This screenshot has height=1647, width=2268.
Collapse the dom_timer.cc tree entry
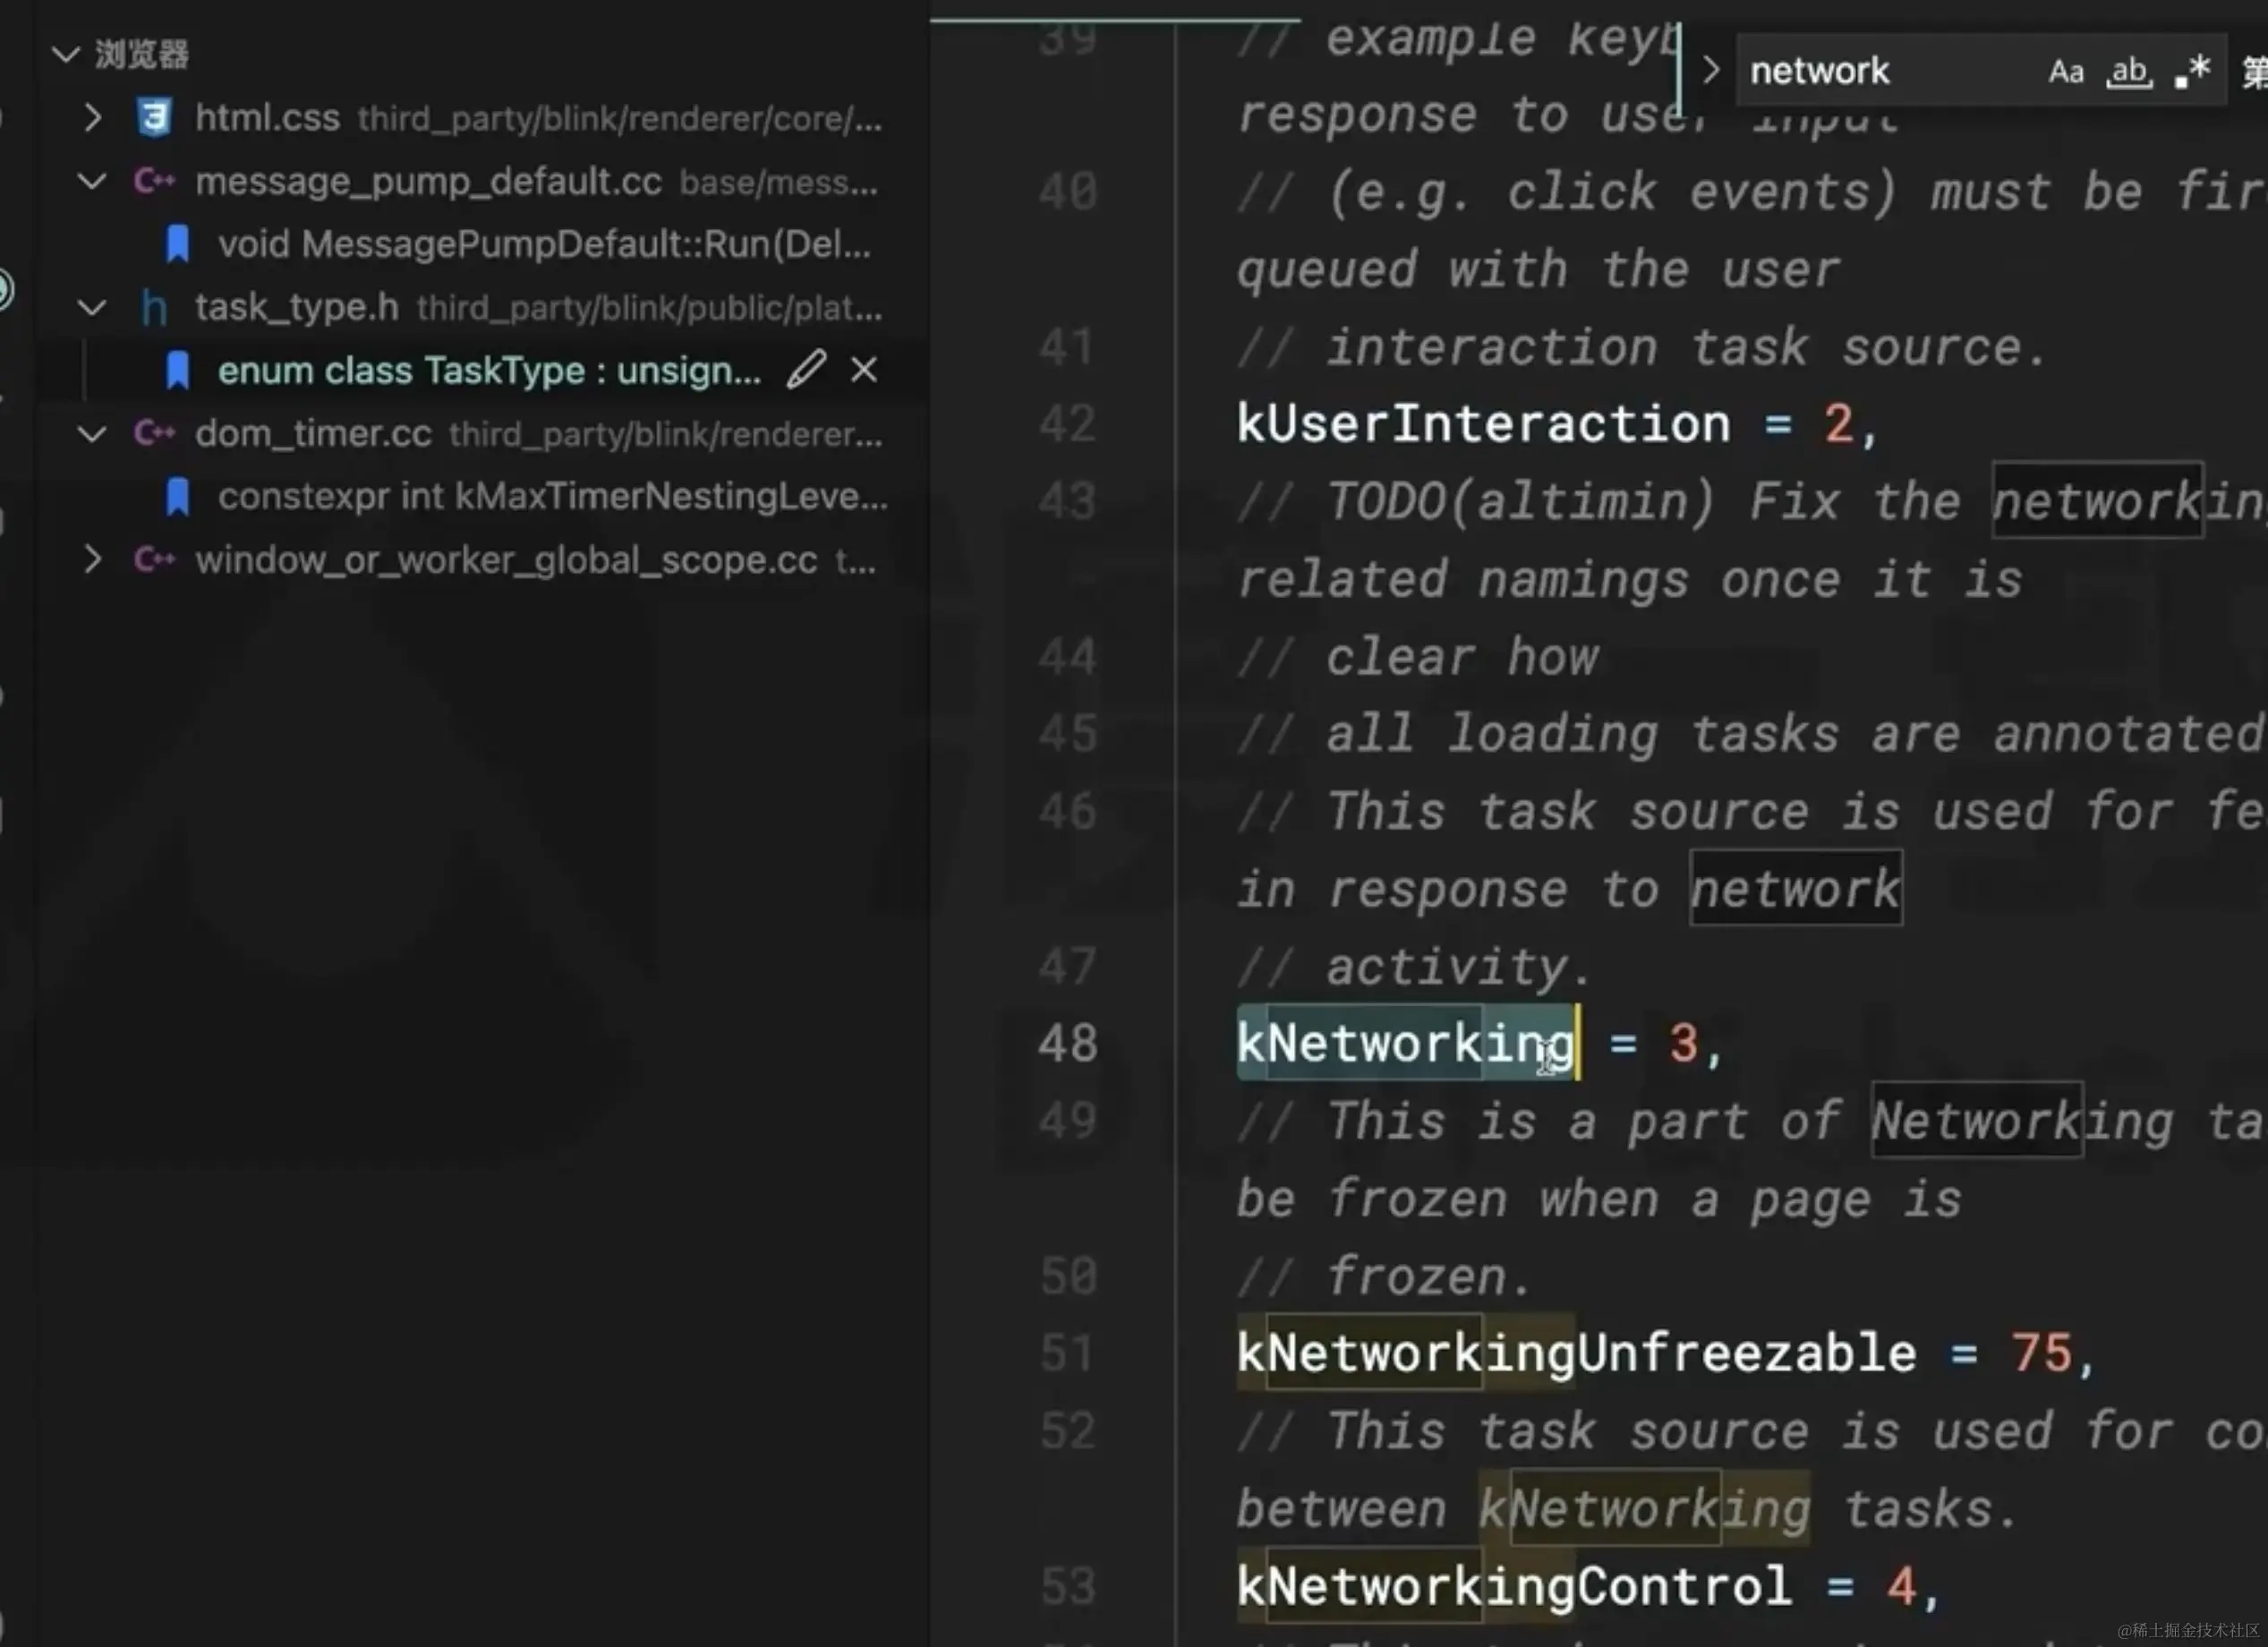pos(92,434)
